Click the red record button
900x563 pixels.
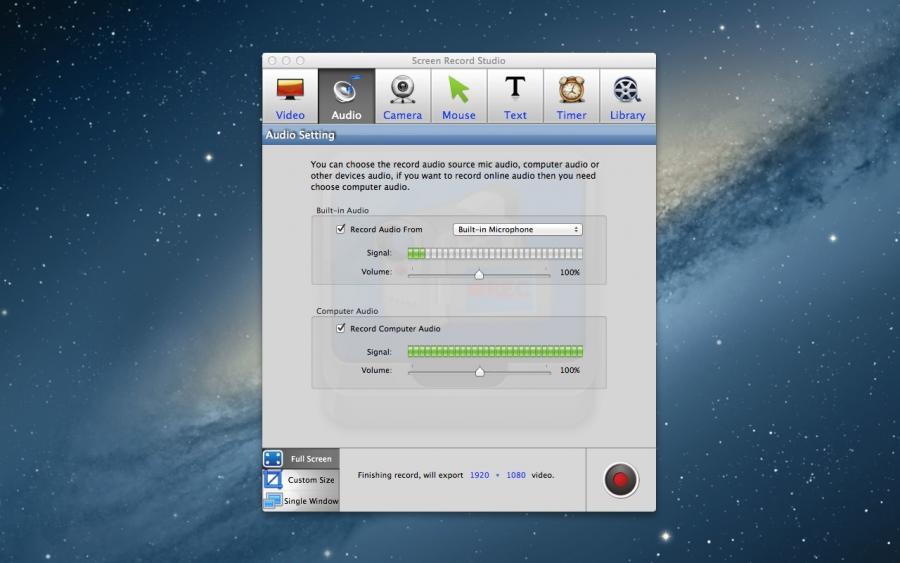pos(620,480)
